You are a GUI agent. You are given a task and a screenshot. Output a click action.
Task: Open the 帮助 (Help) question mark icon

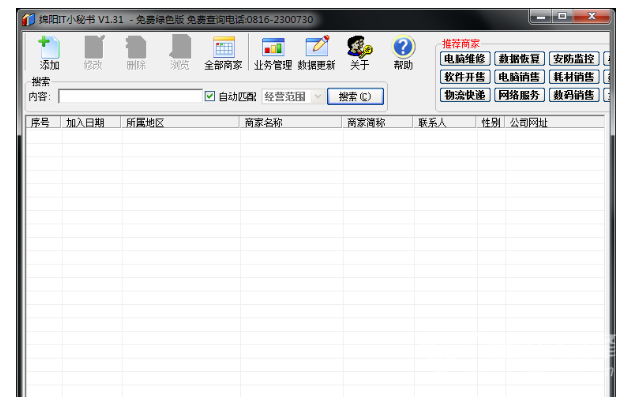coord(403,53)
